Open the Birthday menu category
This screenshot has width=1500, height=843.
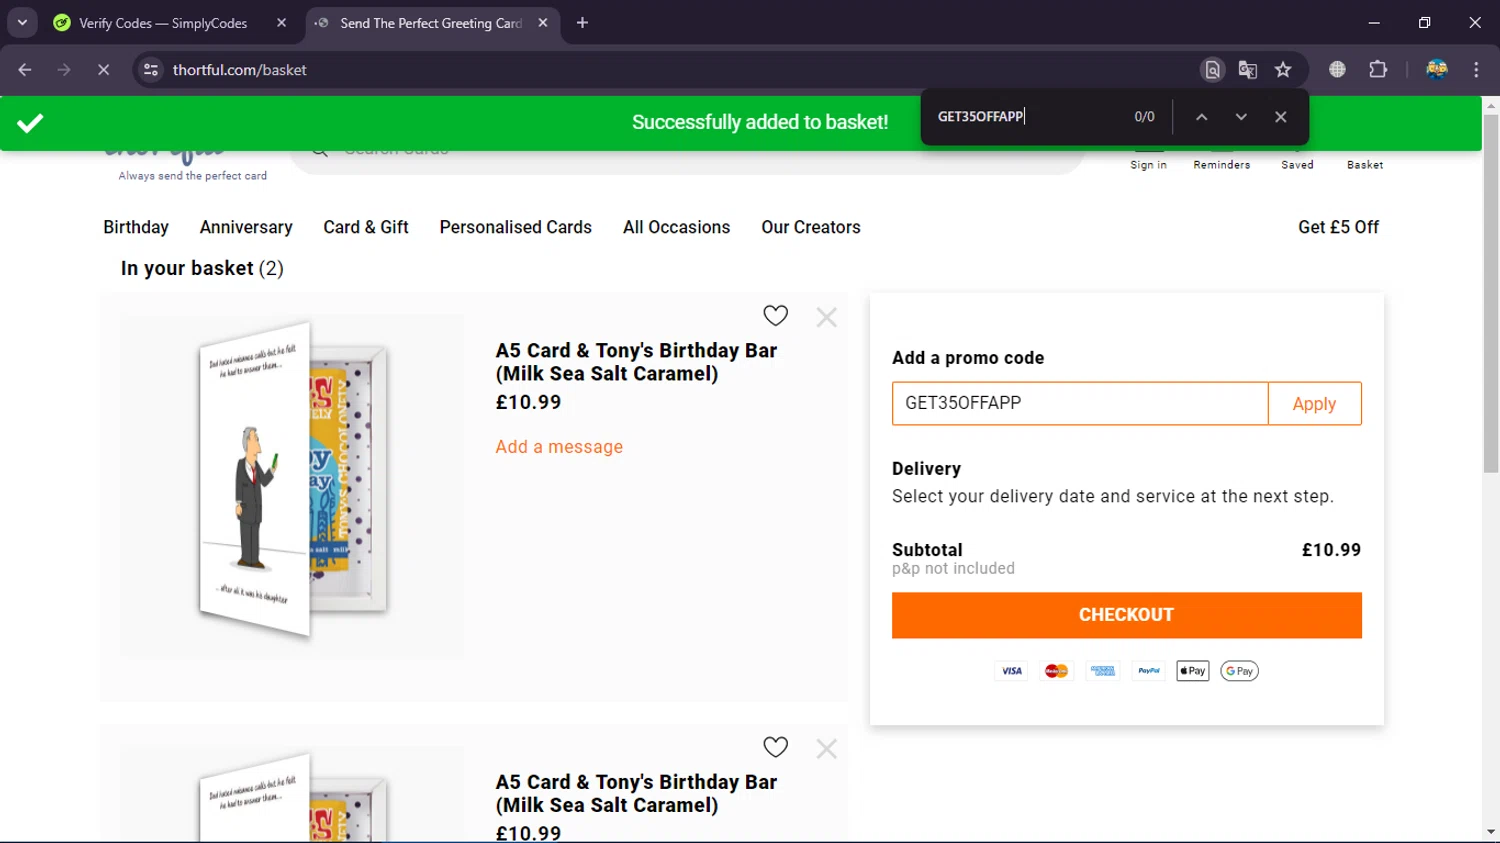pyautogui.click(x=136, y=227)
